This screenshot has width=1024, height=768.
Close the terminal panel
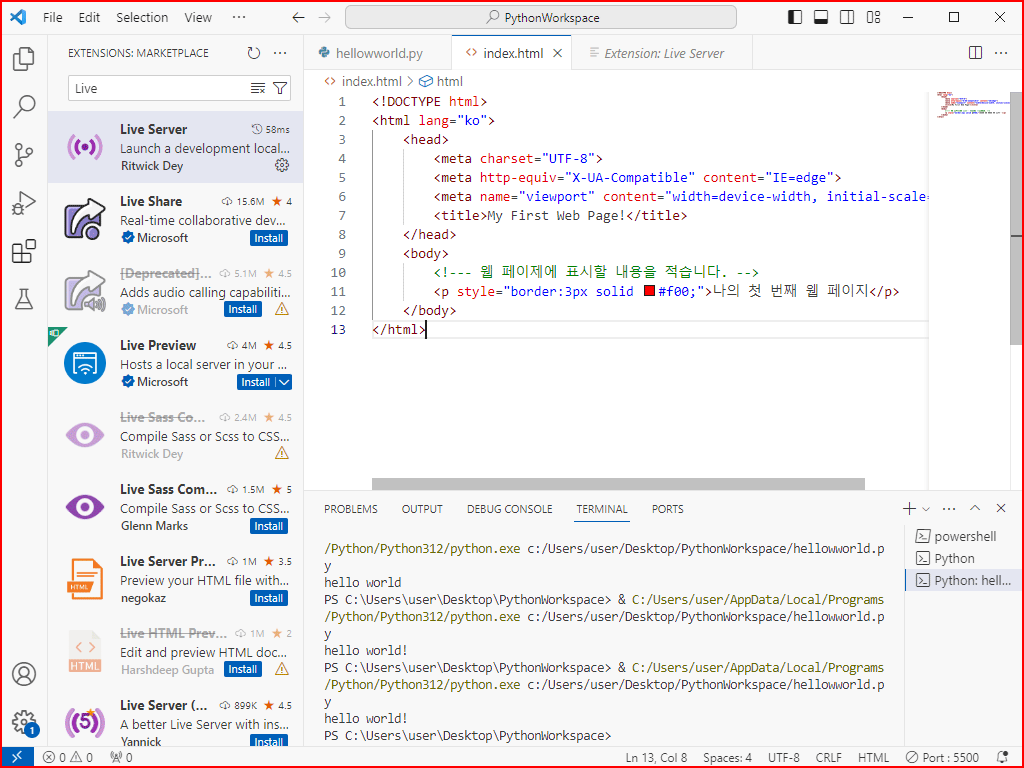pyautogui.click(x=1000, y=508)
